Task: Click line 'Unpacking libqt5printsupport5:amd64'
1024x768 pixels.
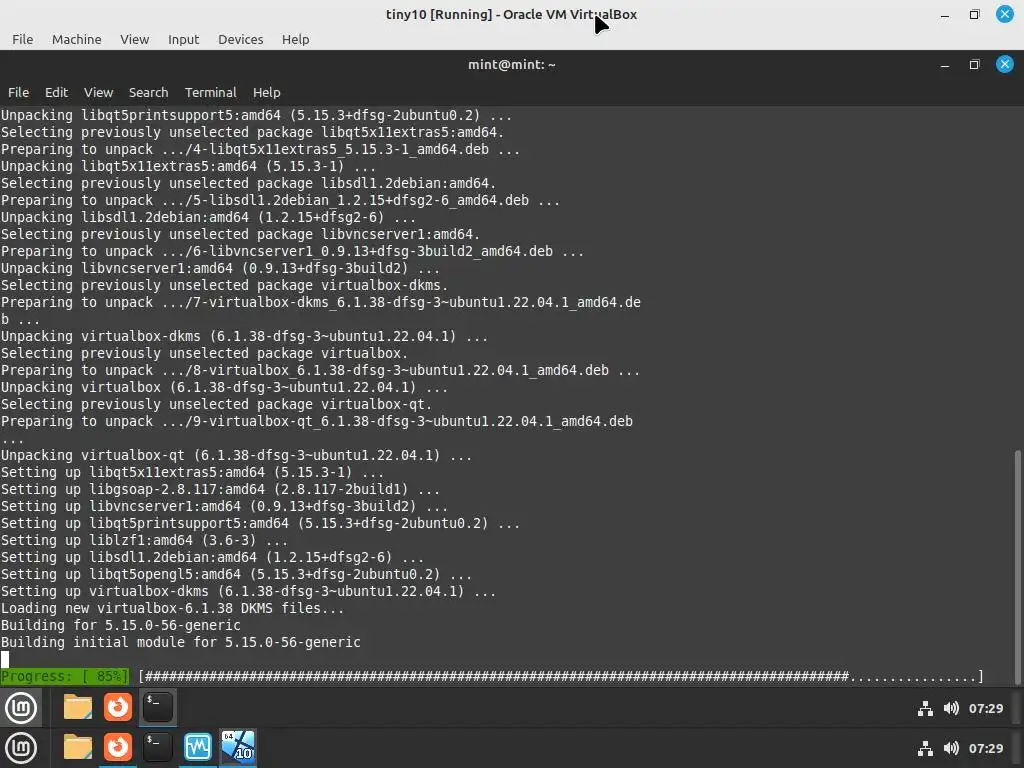Action: point(256,115)
